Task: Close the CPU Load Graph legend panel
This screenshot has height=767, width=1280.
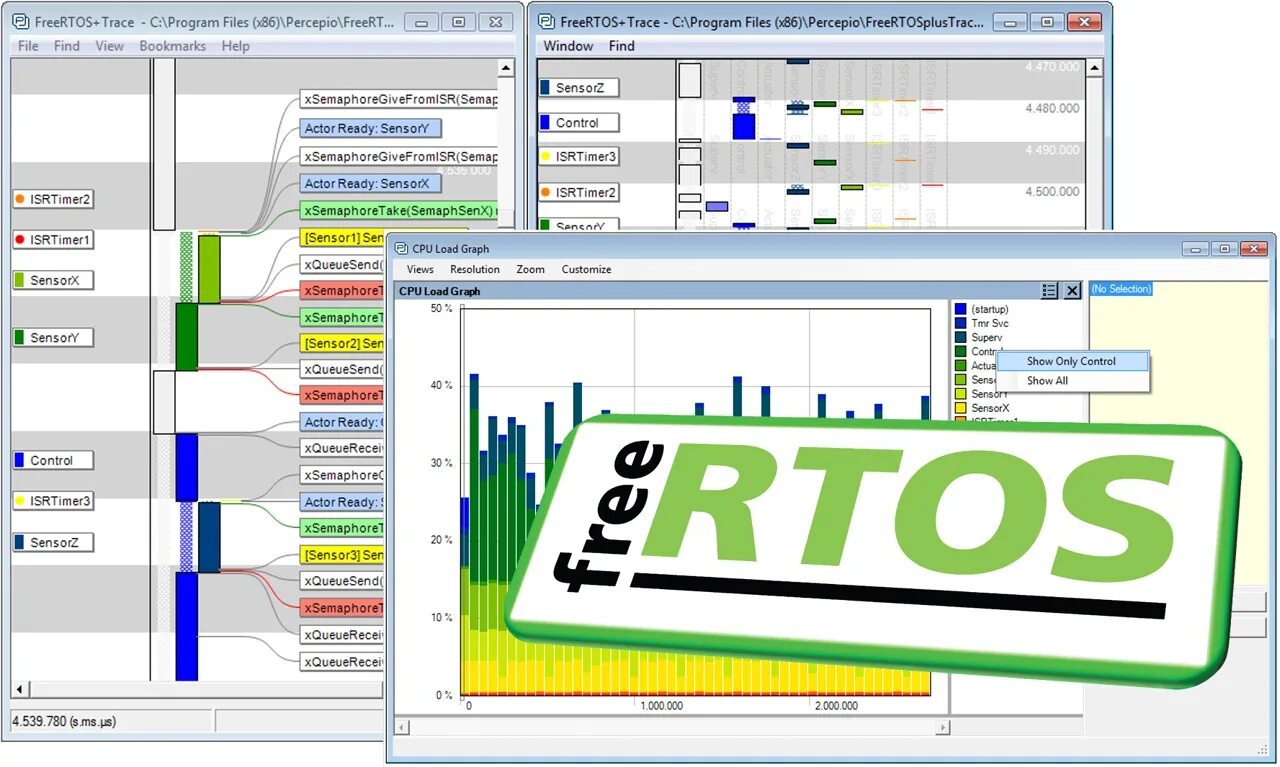Action: point(1072,290)
